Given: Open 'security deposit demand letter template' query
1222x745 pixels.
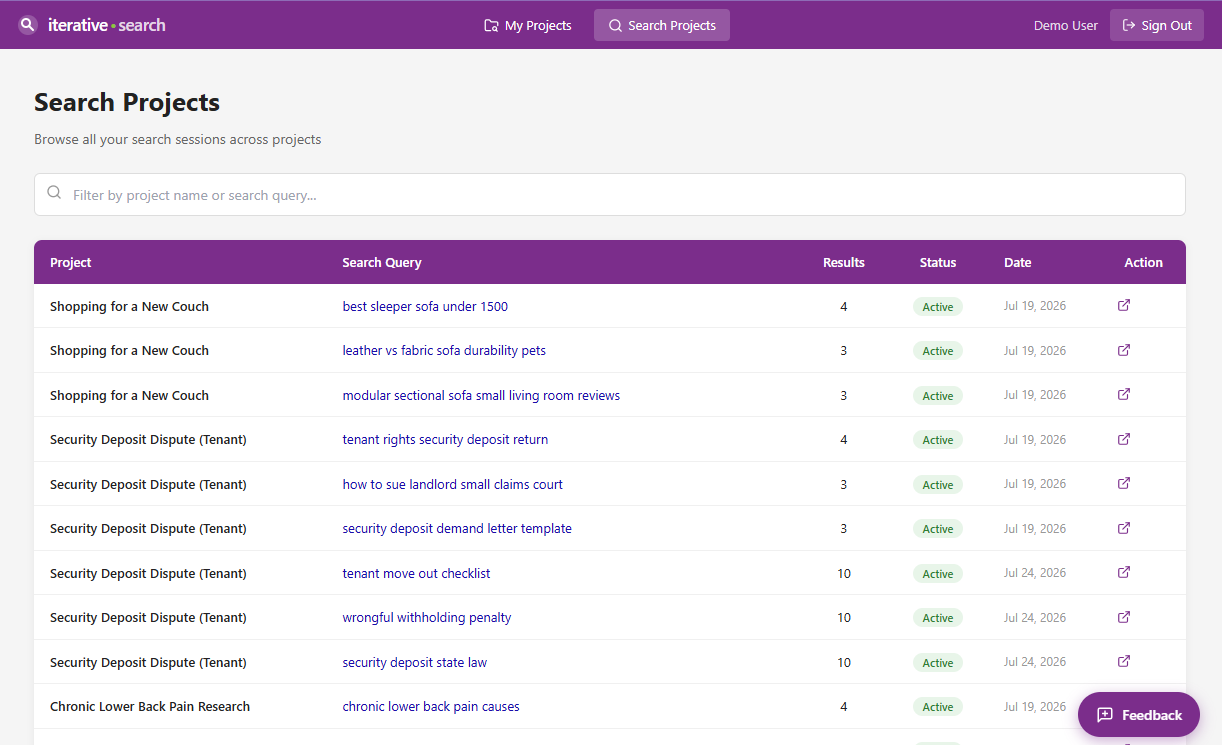Looking at the screenshot, I should pos(457,529).
